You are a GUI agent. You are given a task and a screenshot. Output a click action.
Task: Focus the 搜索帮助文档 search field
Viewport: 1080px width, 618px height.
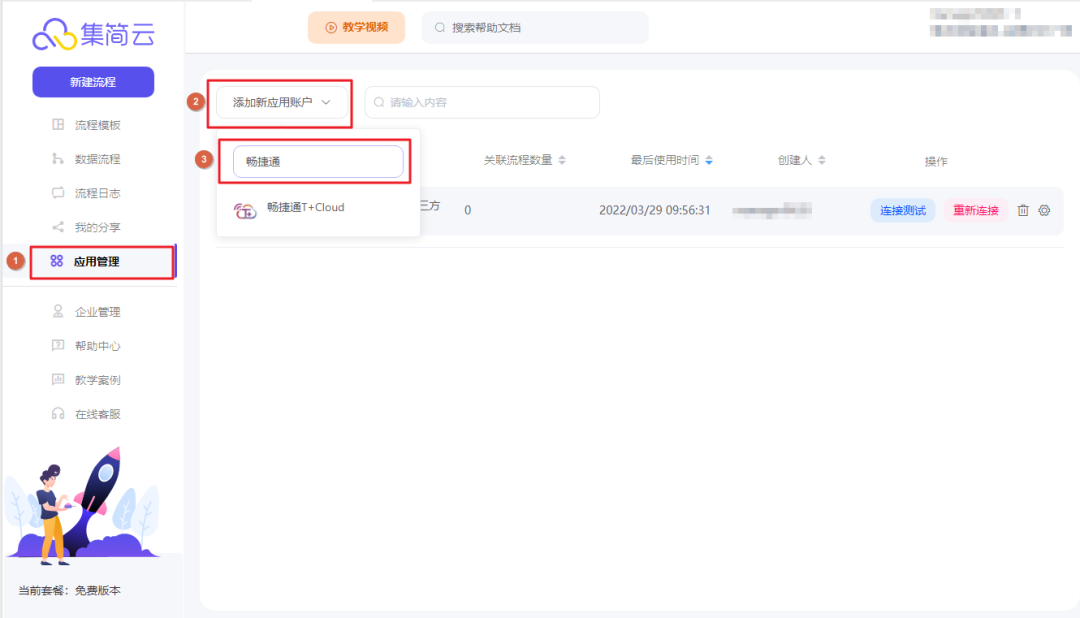(534, 28)
